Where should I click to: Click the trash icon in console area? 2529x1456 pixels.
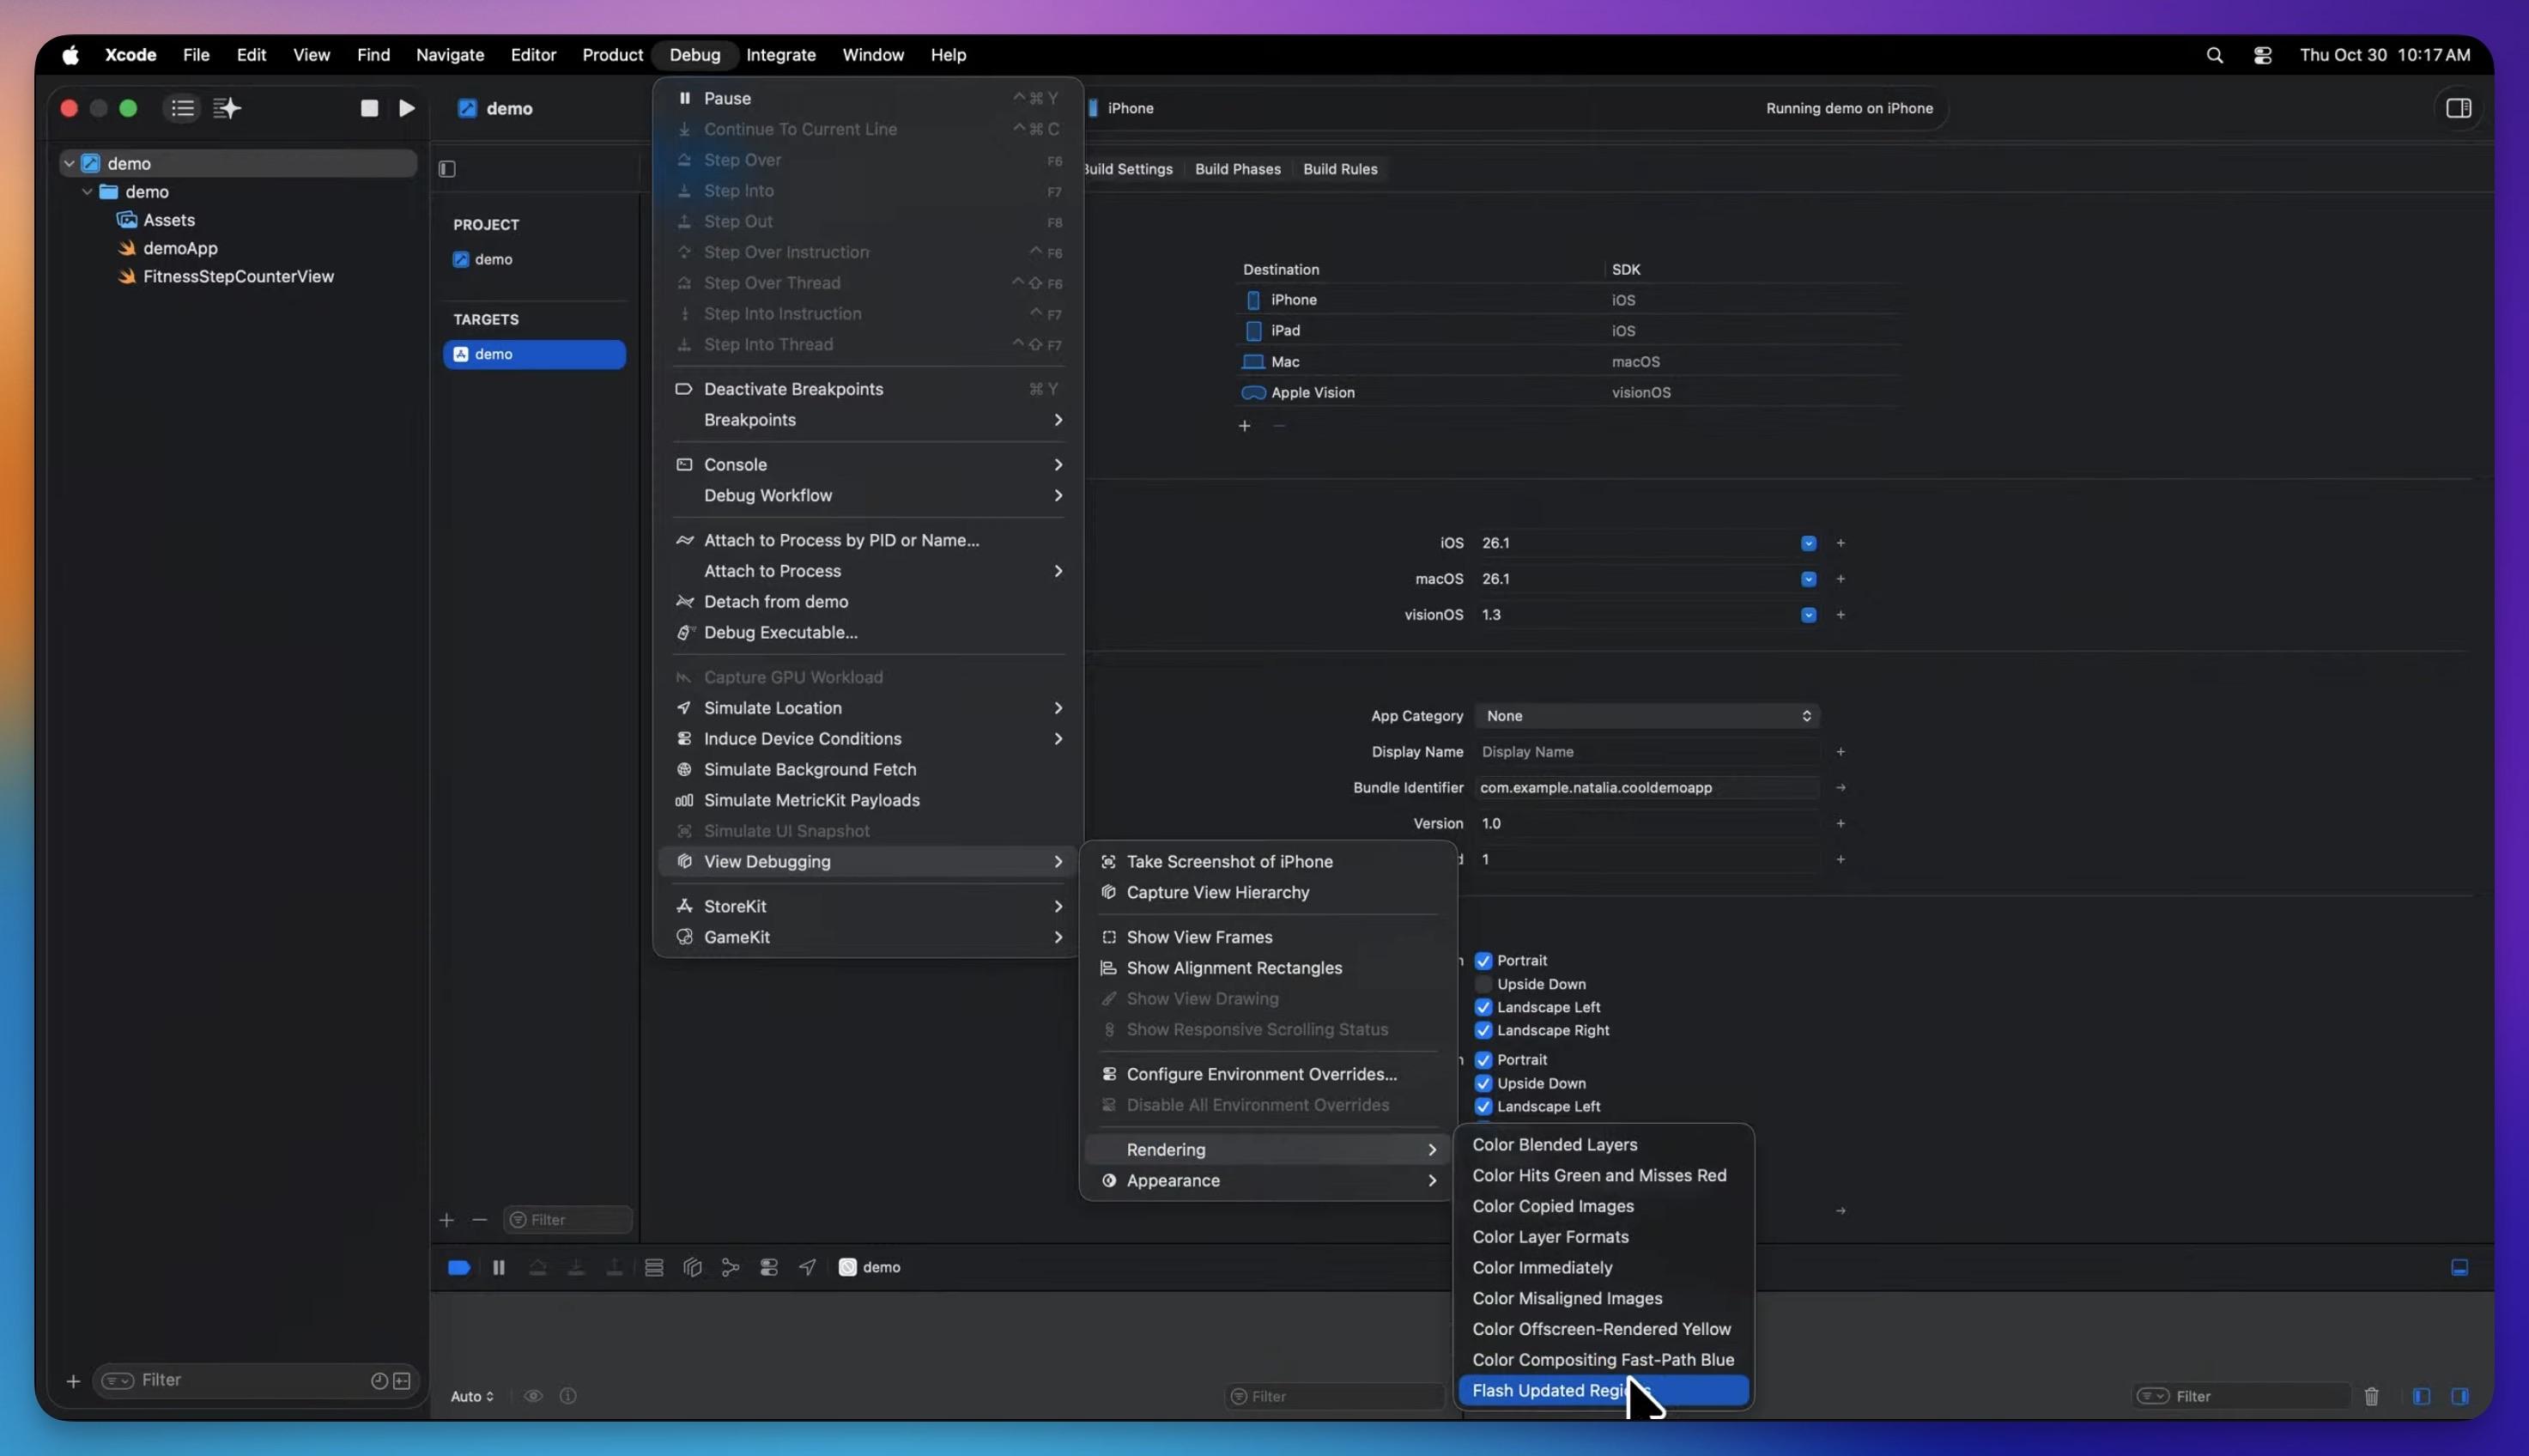pos(2371,1396)
